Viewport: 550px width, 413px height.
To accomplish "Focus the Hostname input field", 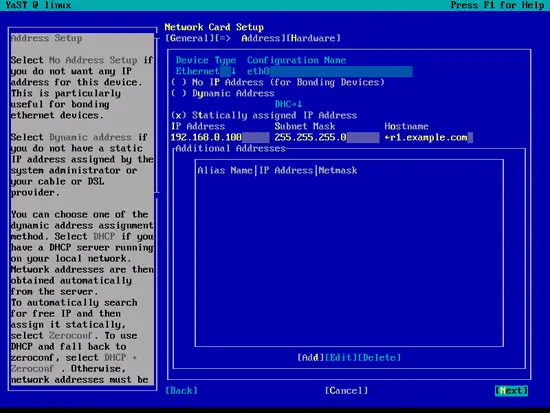I will [429, 138].
